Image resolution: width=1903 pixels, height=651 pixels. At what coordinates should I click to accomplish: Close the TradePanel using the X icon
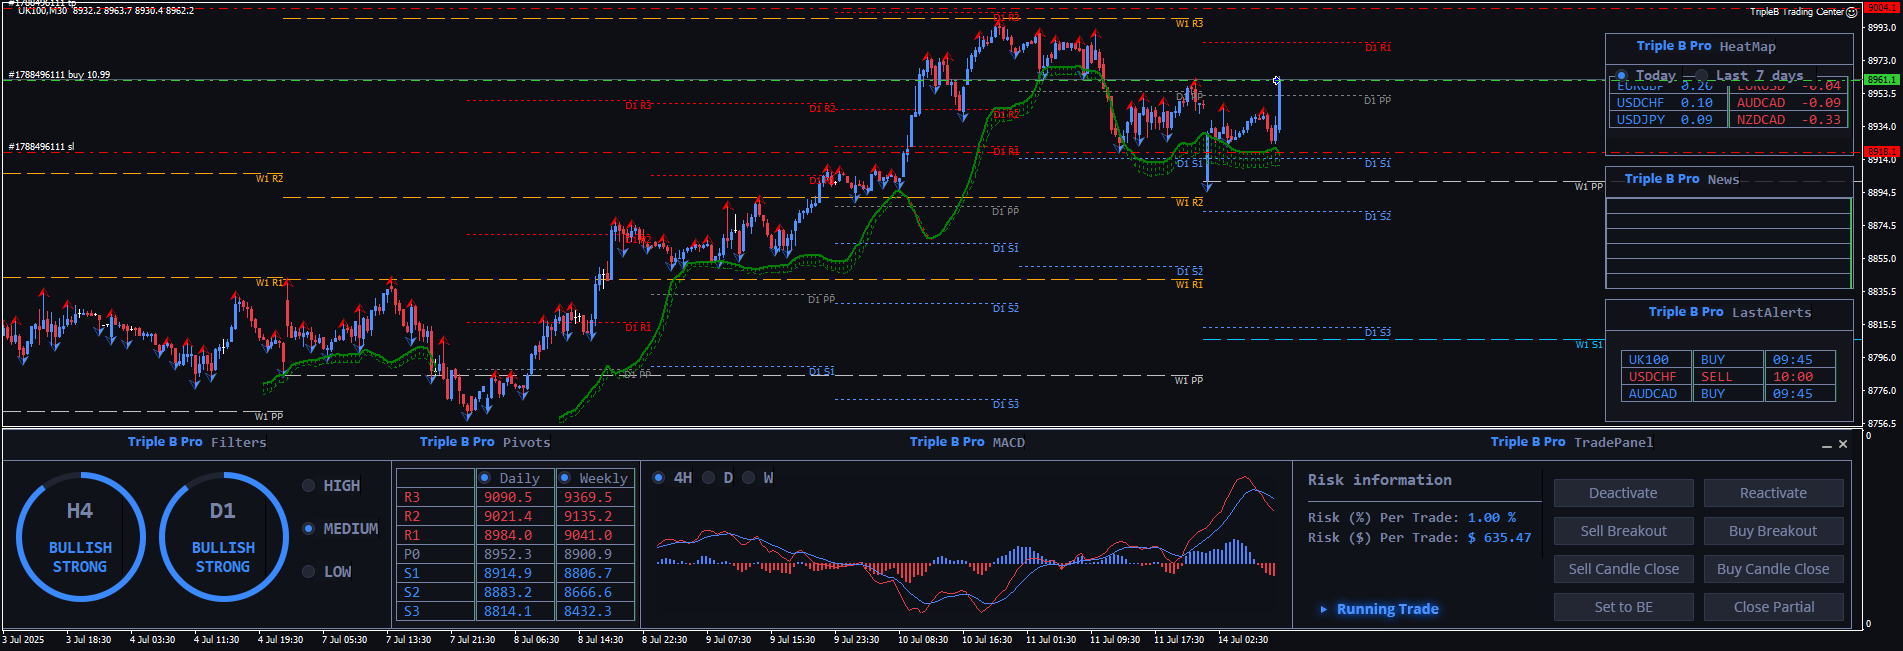(x=1843, y=444)
